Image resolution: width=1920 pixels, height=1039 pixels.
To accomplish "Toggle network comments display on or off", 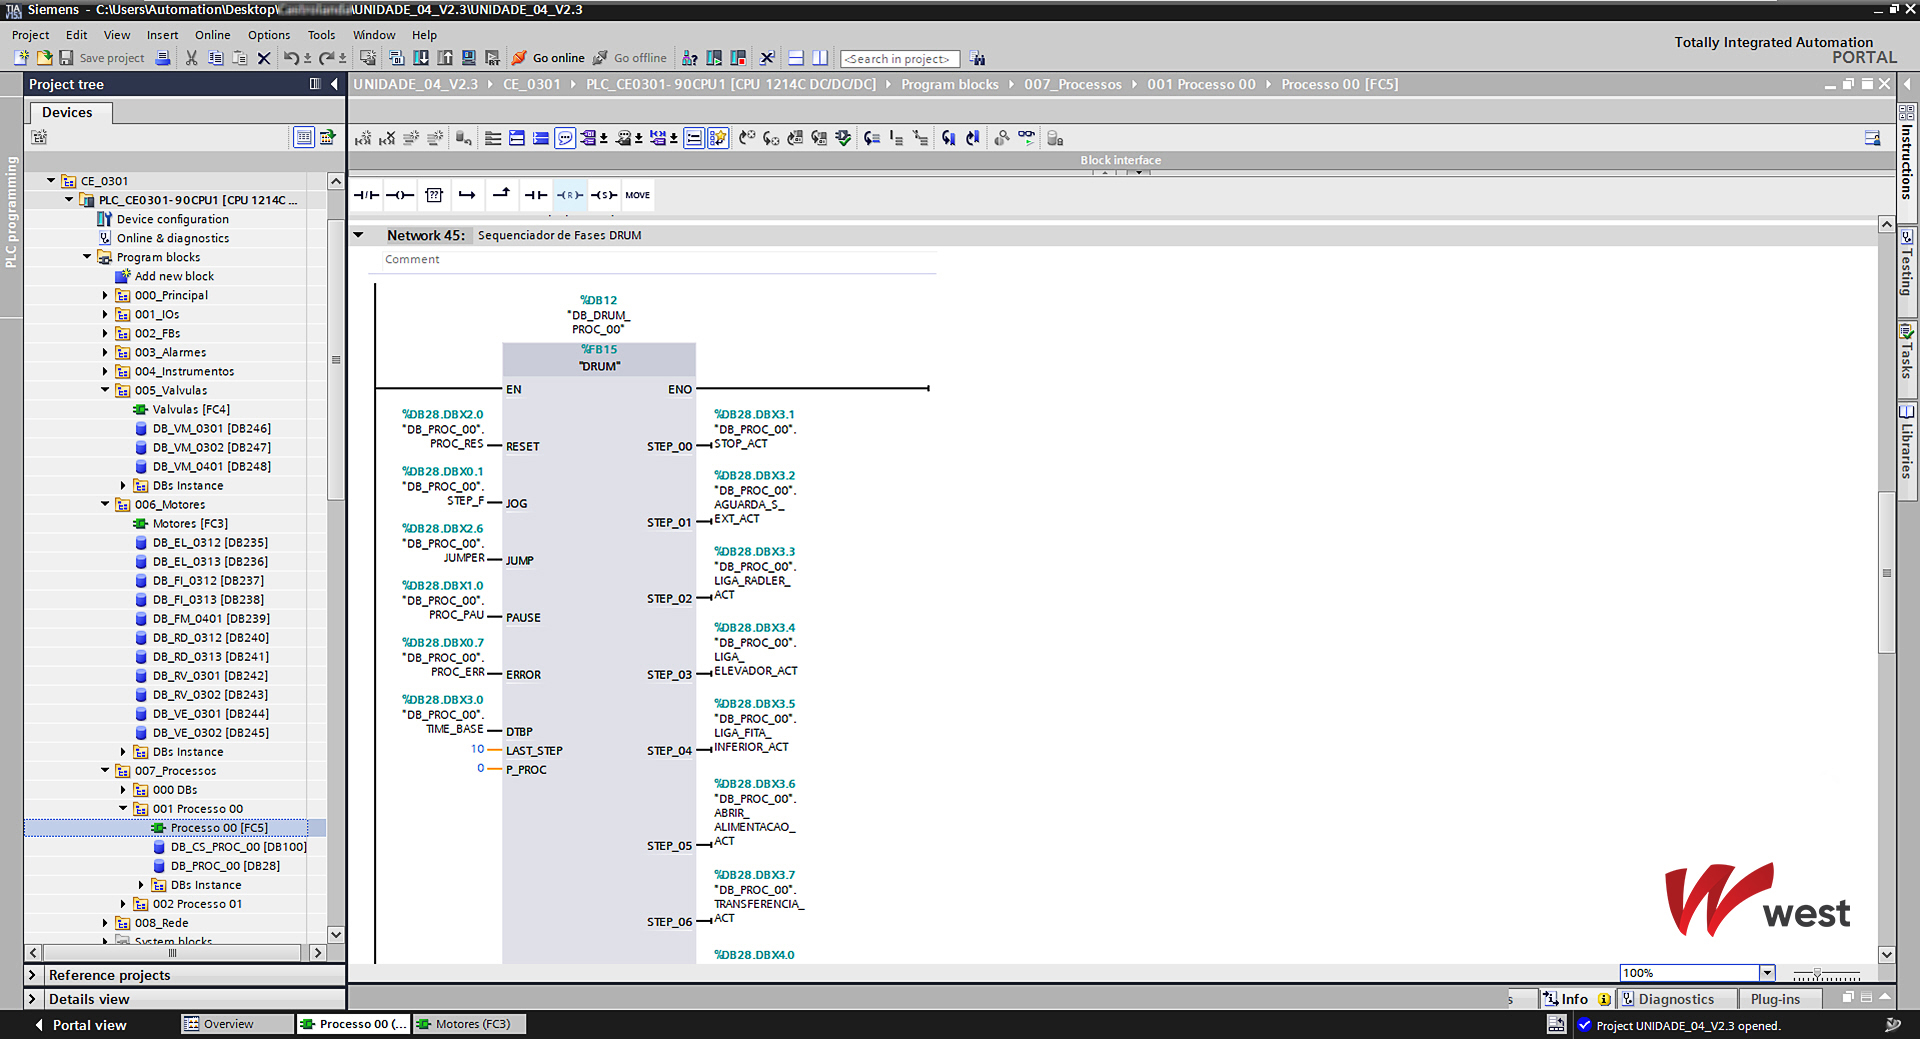I will [565, 138].
